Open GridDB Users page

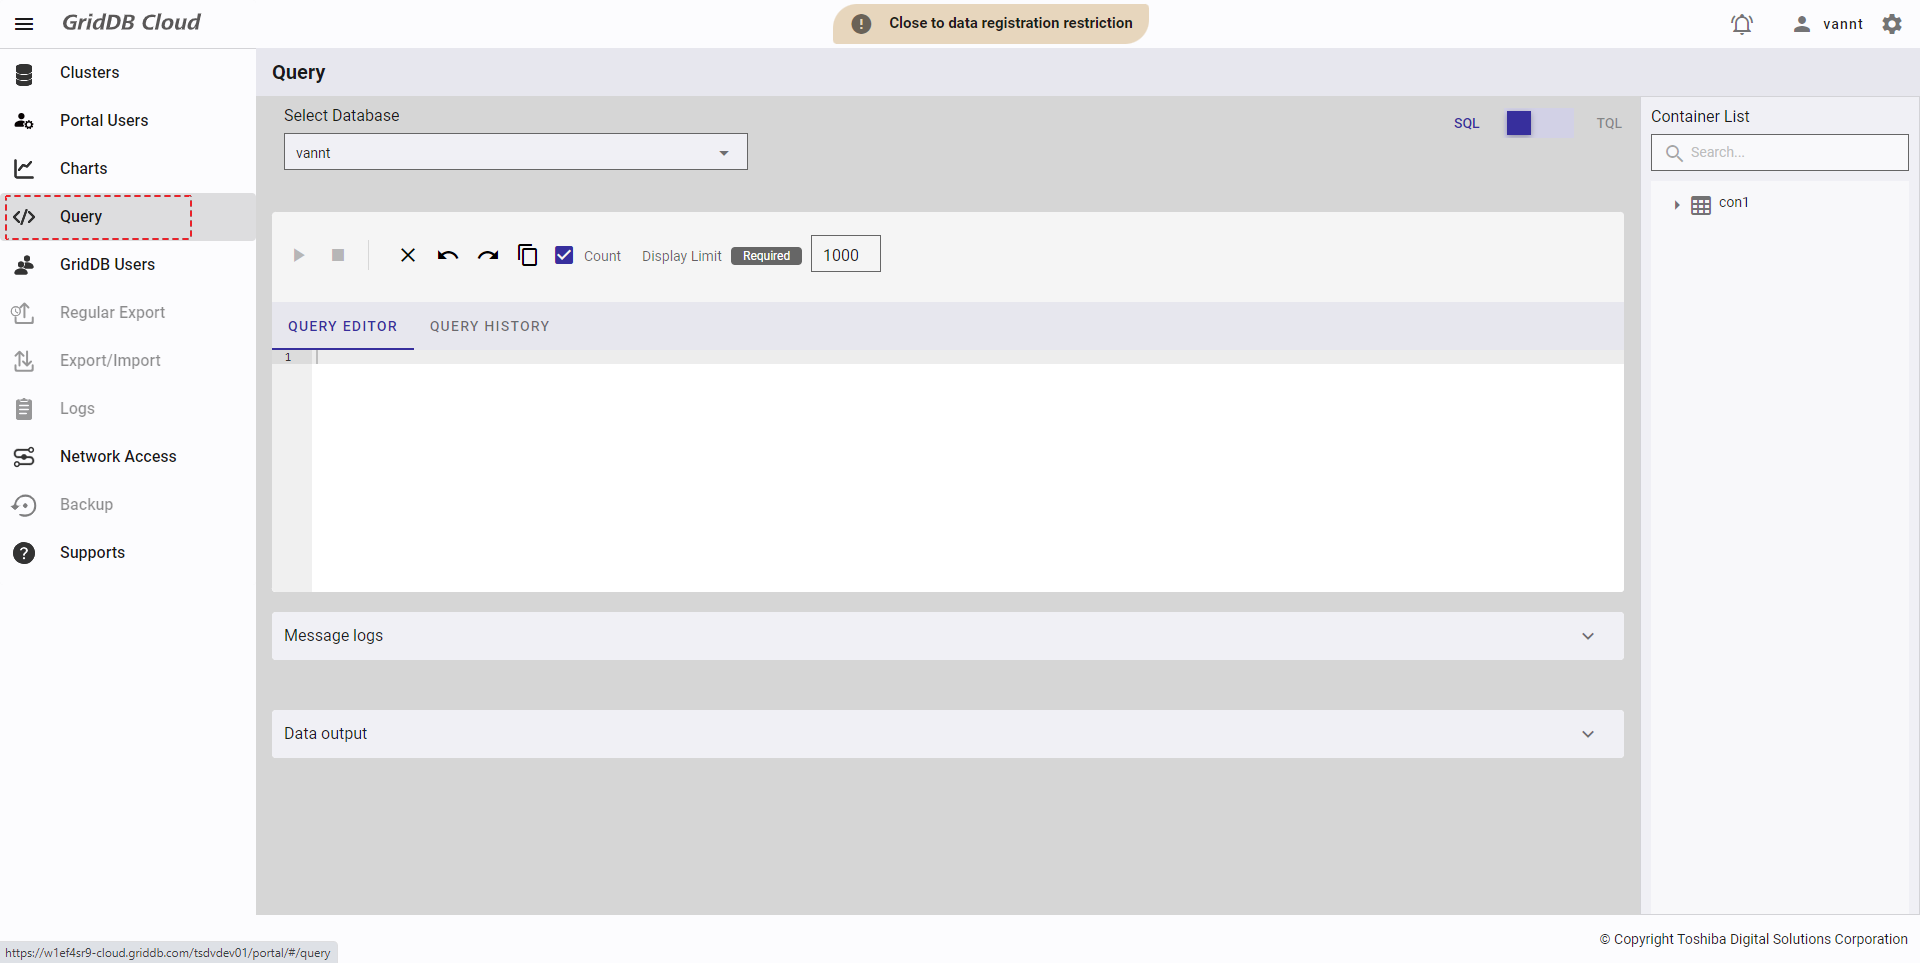click(107, 264)
